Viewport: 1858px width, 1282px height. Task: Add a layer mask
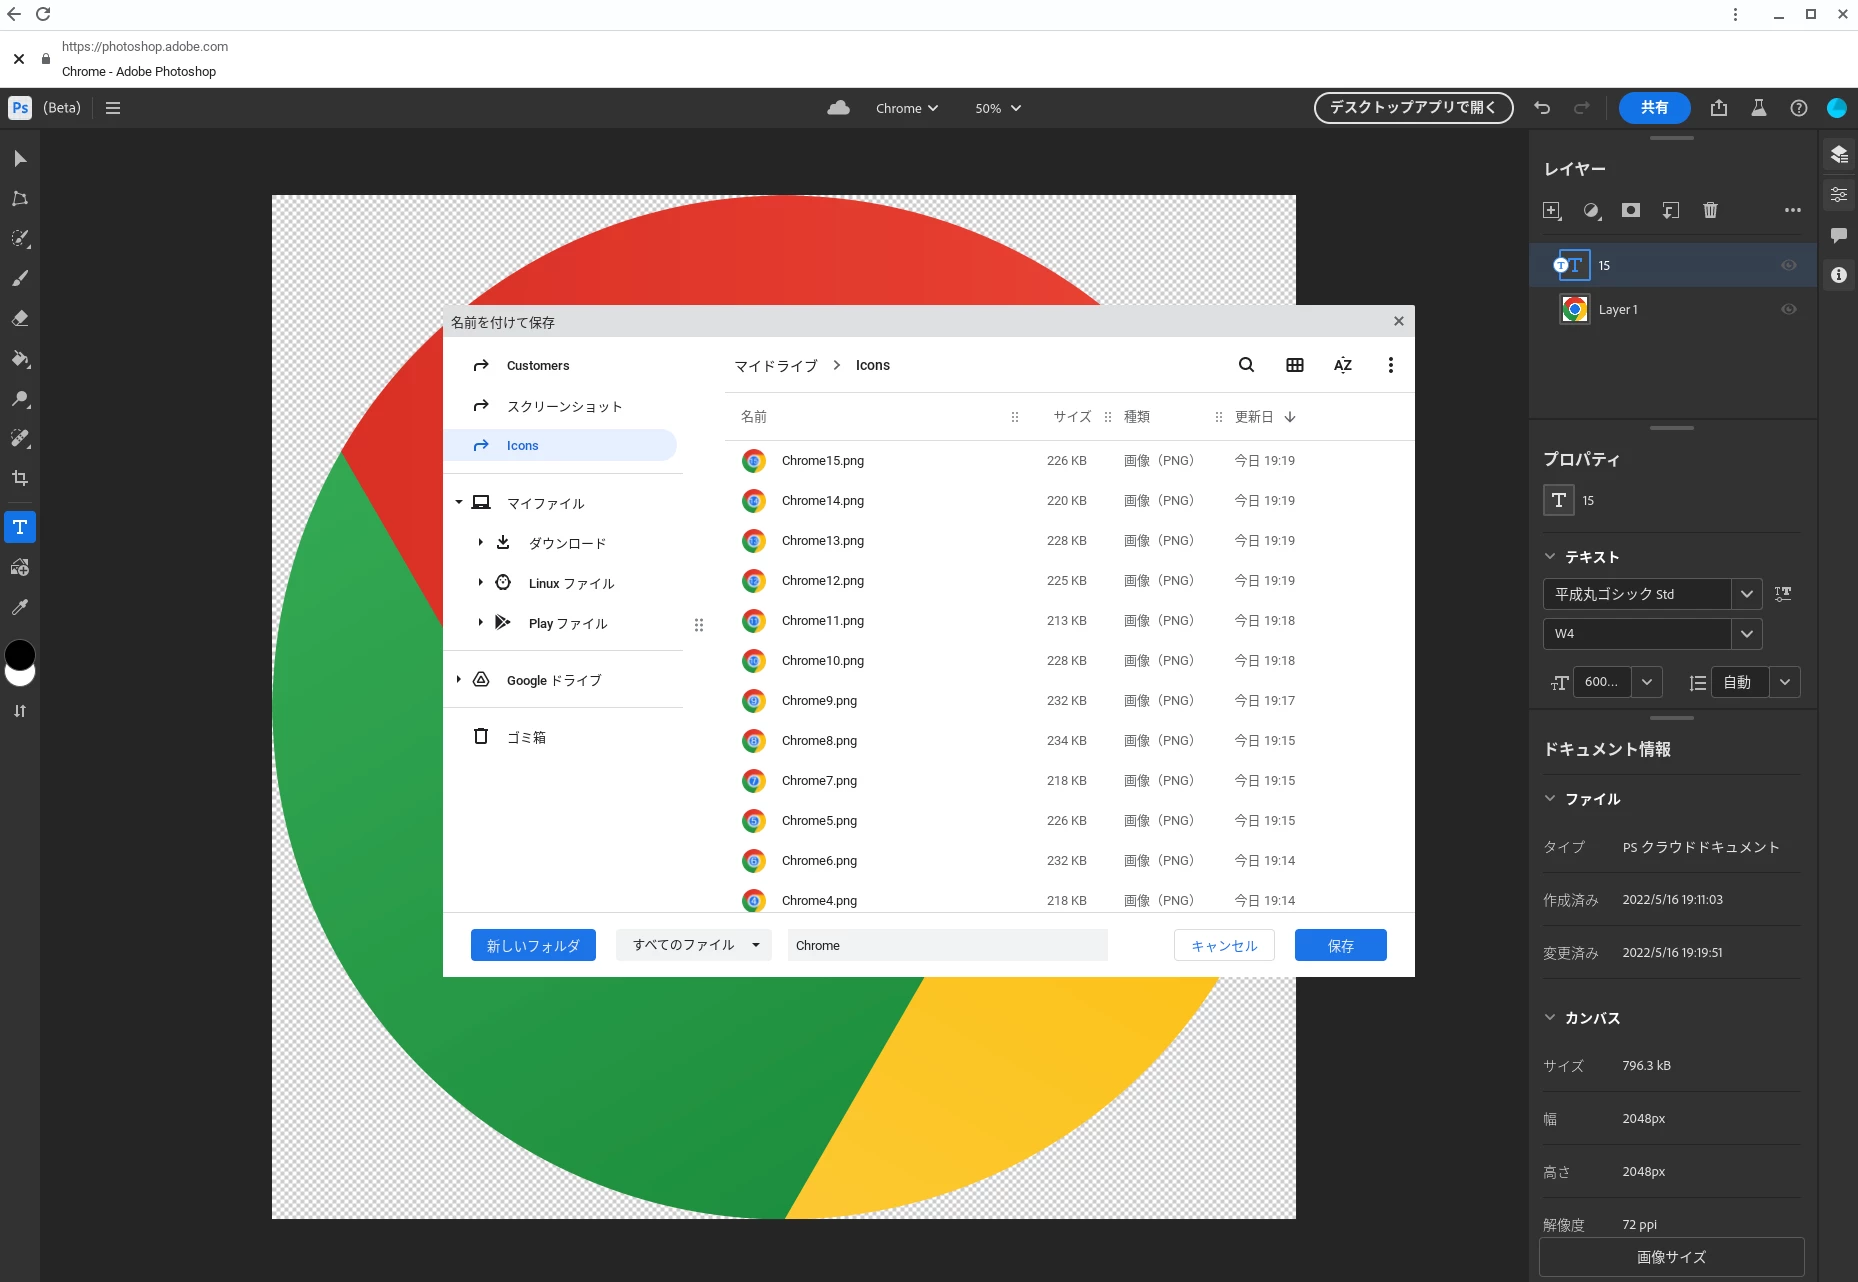click(1631, 210)
